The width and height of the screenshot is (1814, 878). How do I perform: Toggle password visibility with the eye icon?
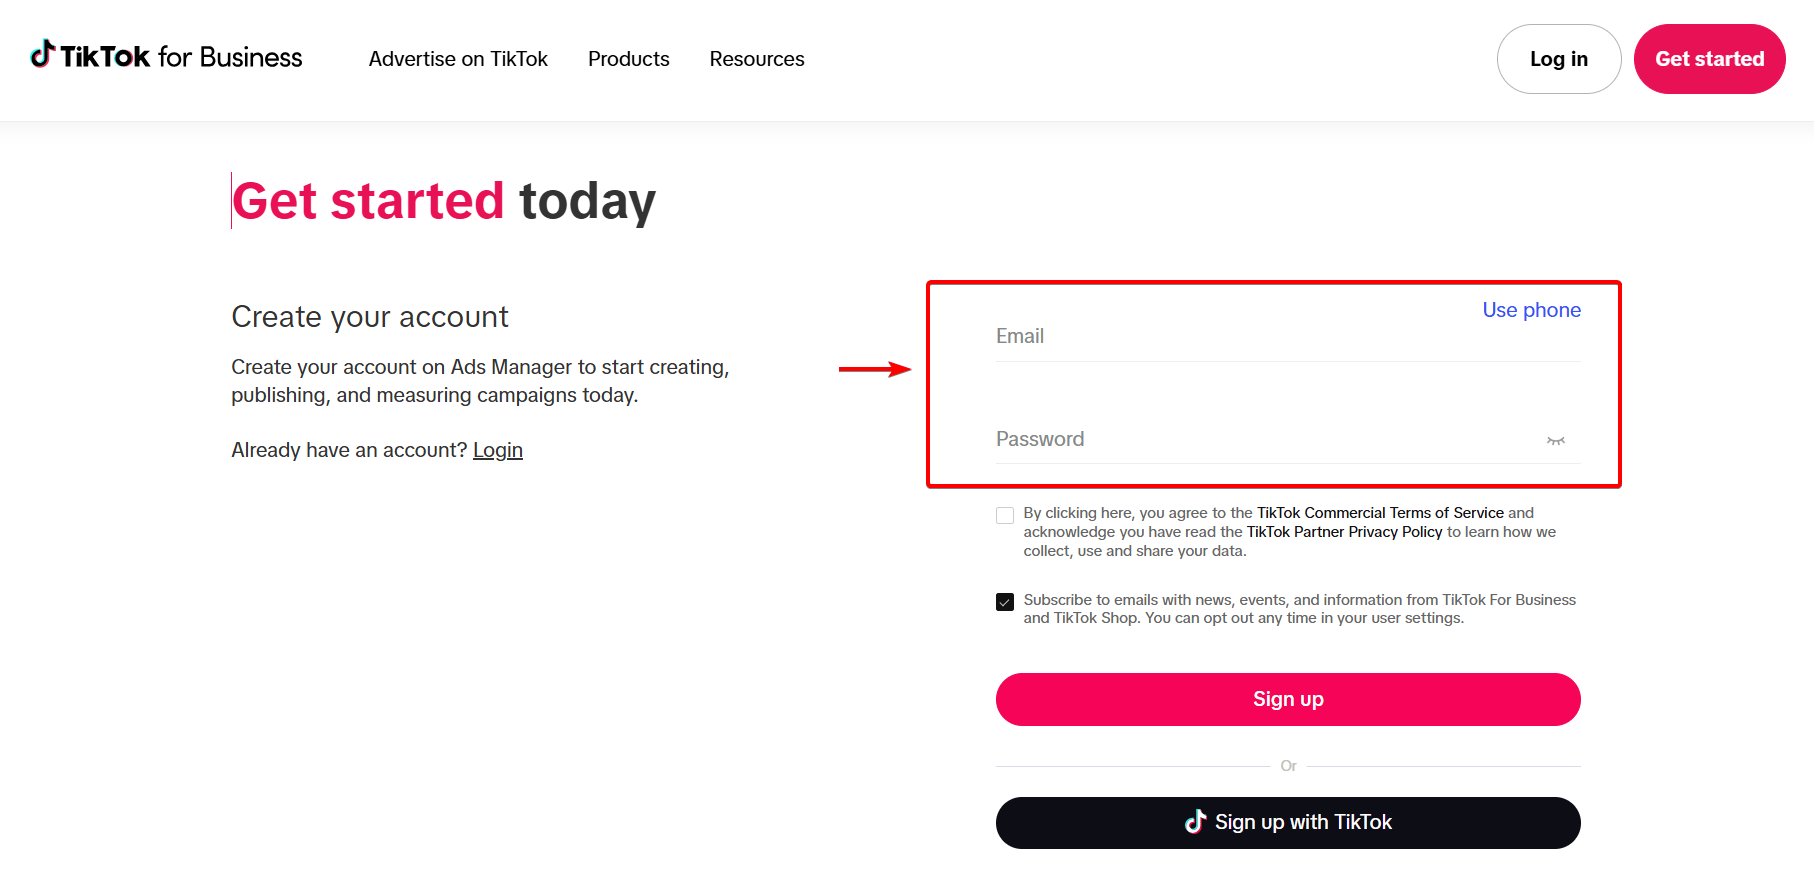coord(1556,439)
